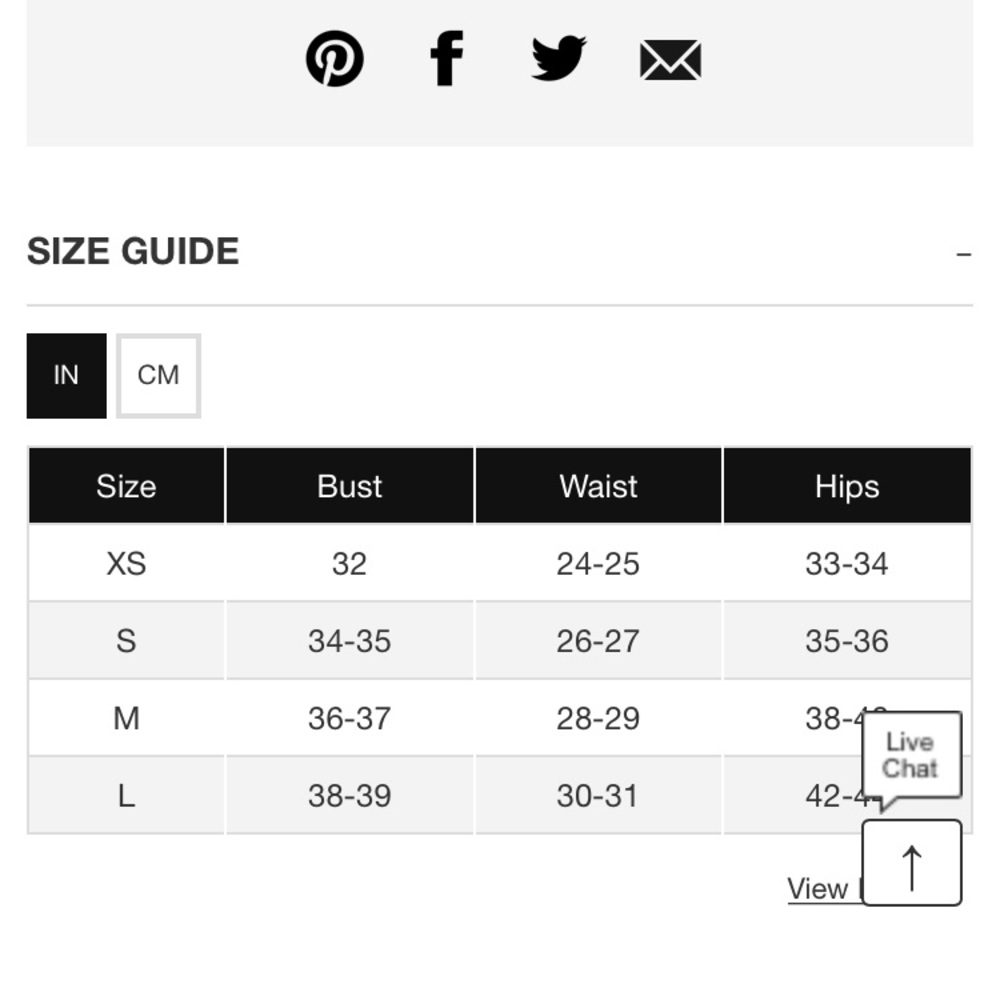This screenshot has height=1000, width=1000.
Task: Share via Facebook icon
Action: click(446, 58)
